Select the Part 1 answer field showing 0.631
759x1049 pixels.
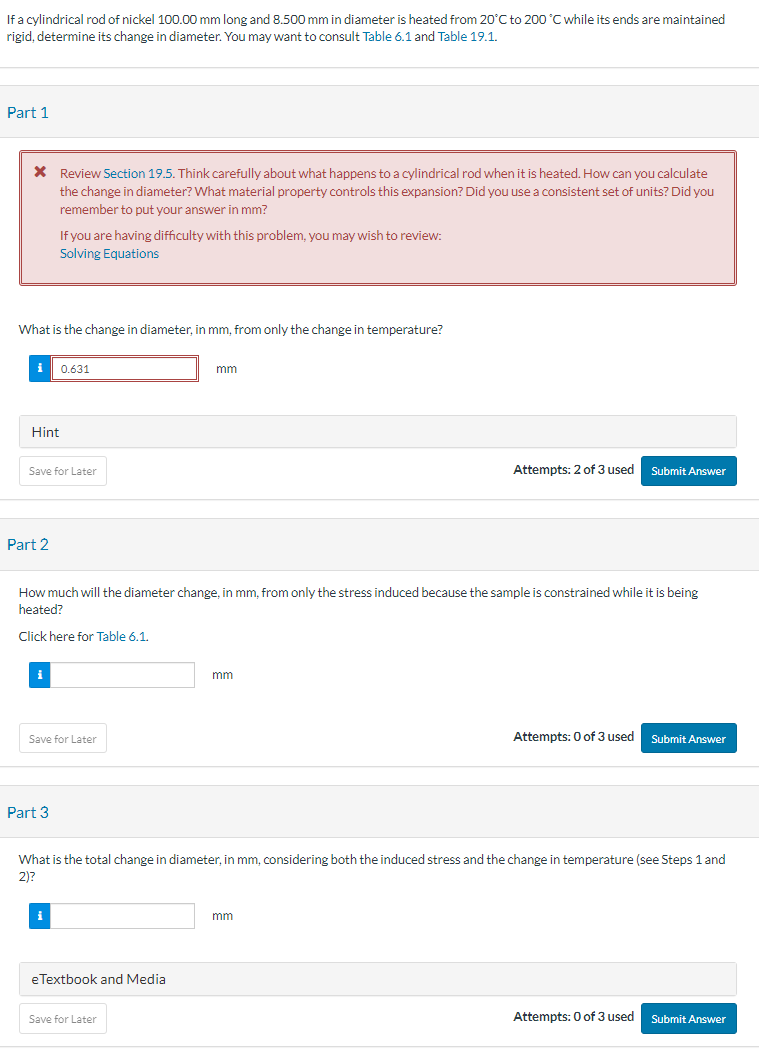click(x=124, y=369)
